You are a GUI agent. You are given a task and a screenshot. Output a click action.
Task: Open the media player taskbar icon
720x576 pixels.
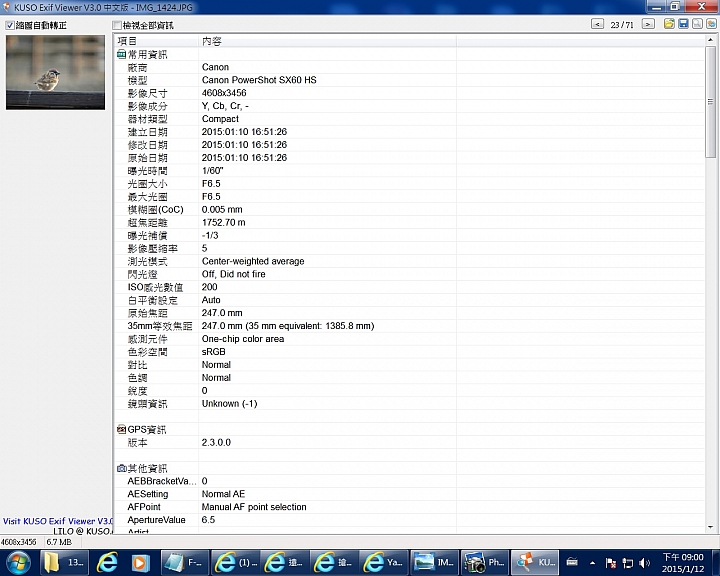point(140,563)
